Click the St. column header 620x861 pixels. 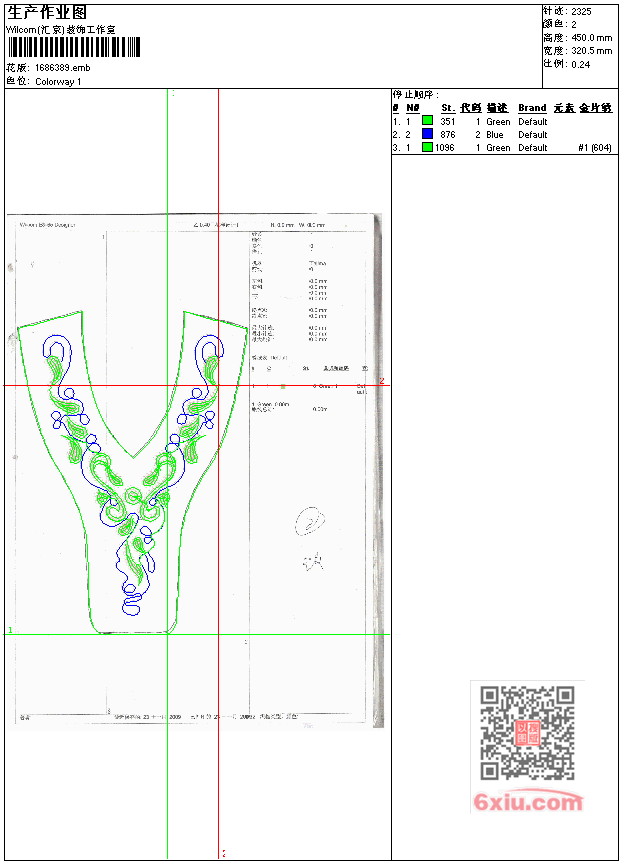[x=448, y=108]
